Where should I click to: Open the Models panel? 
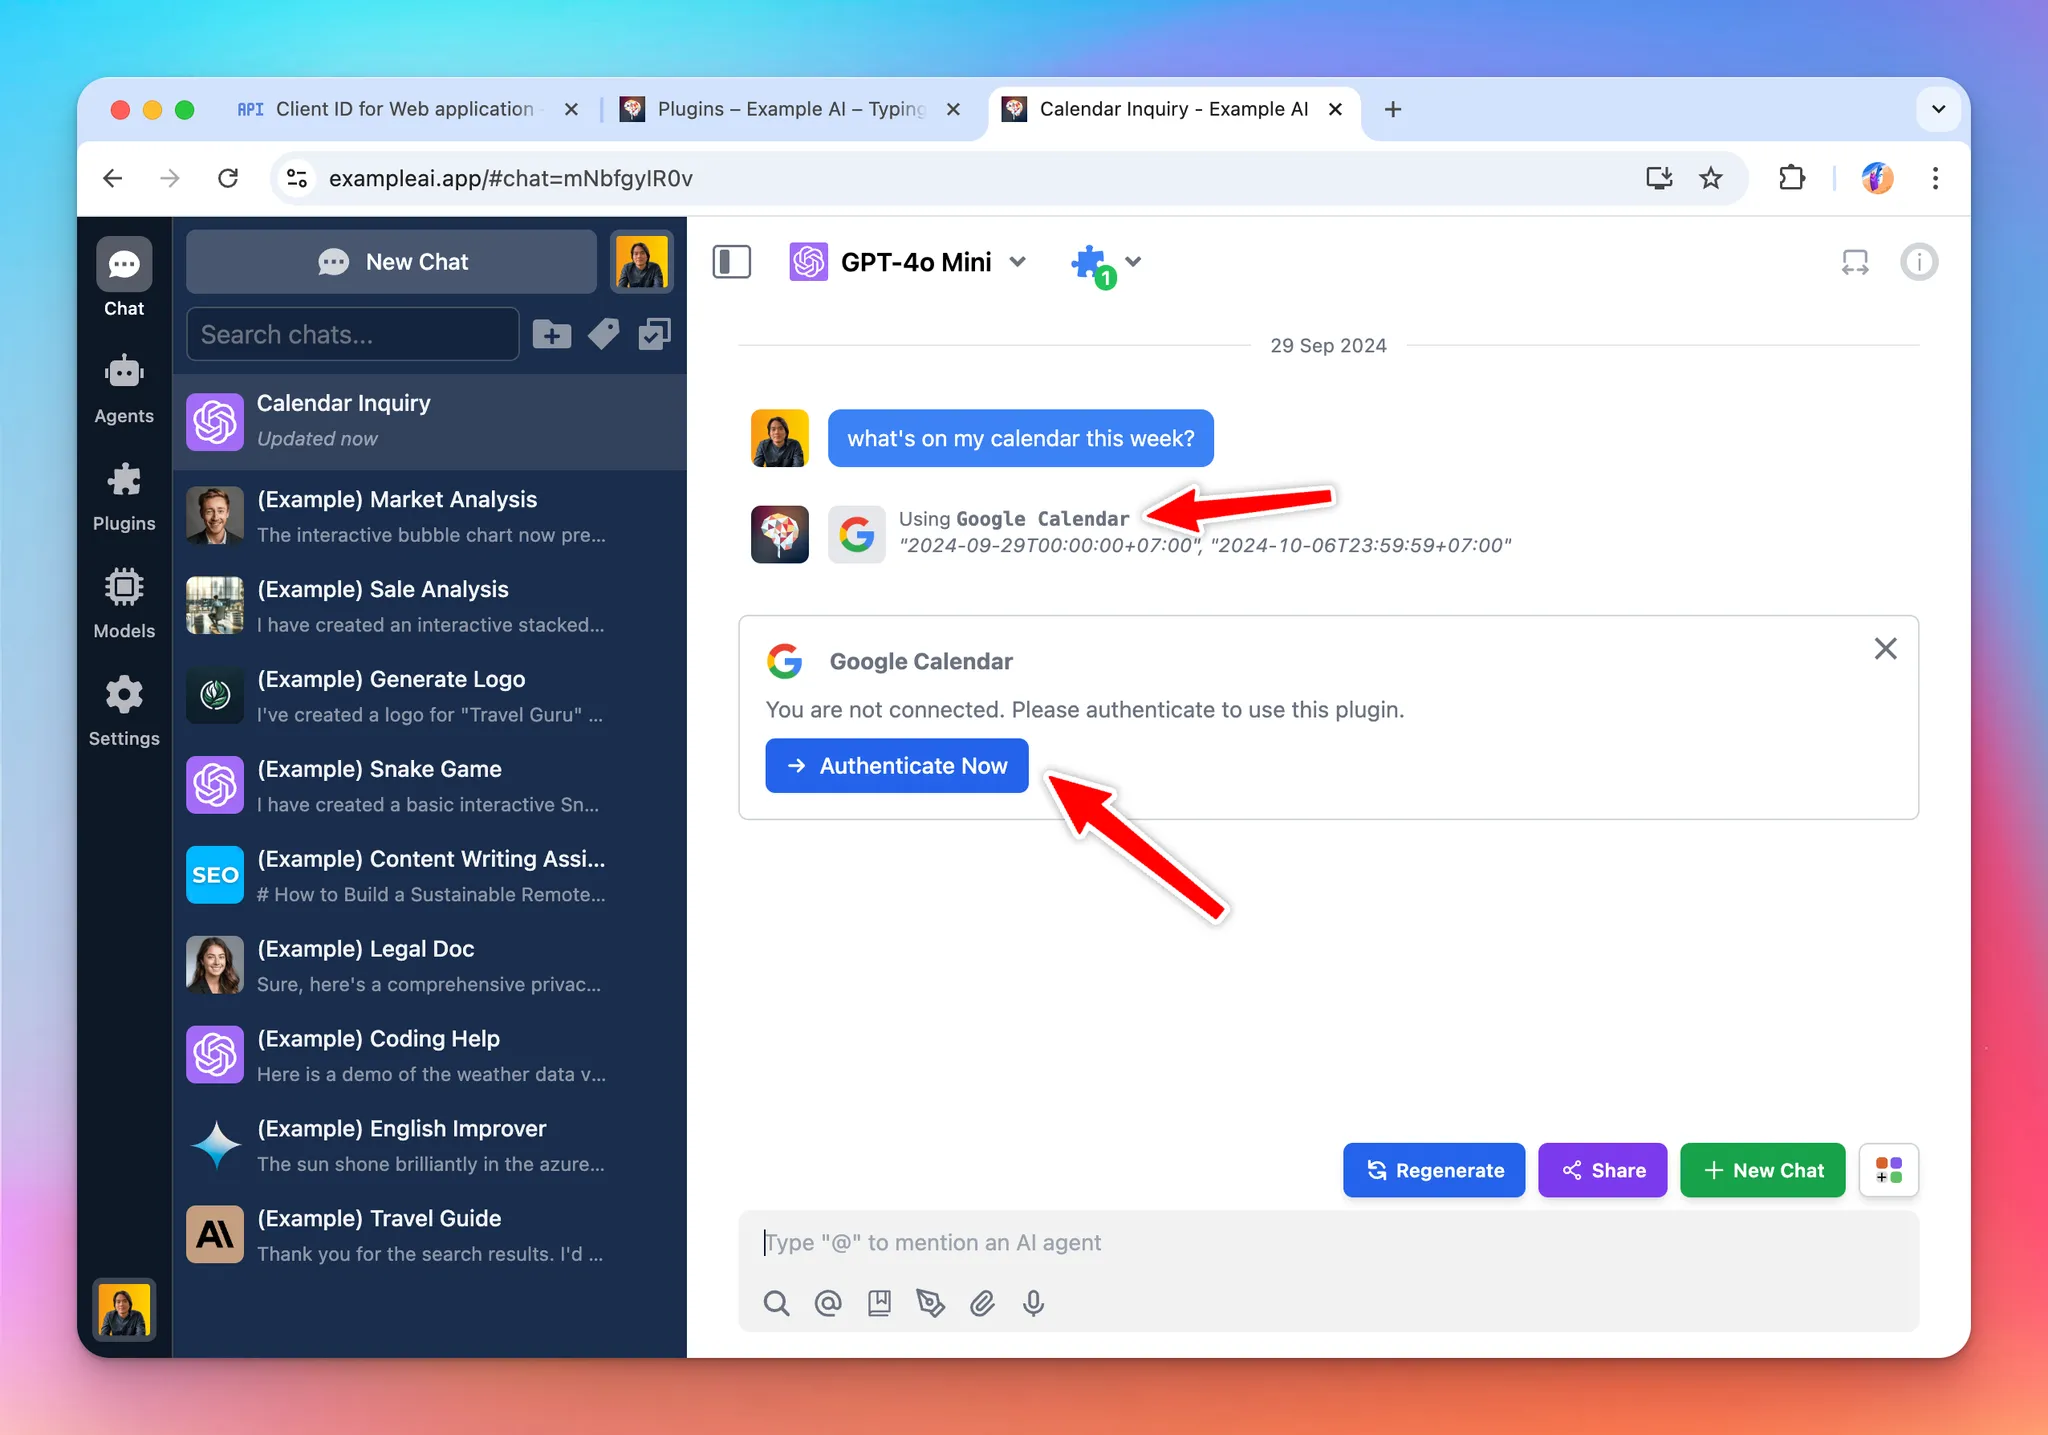tap(123, 601)
